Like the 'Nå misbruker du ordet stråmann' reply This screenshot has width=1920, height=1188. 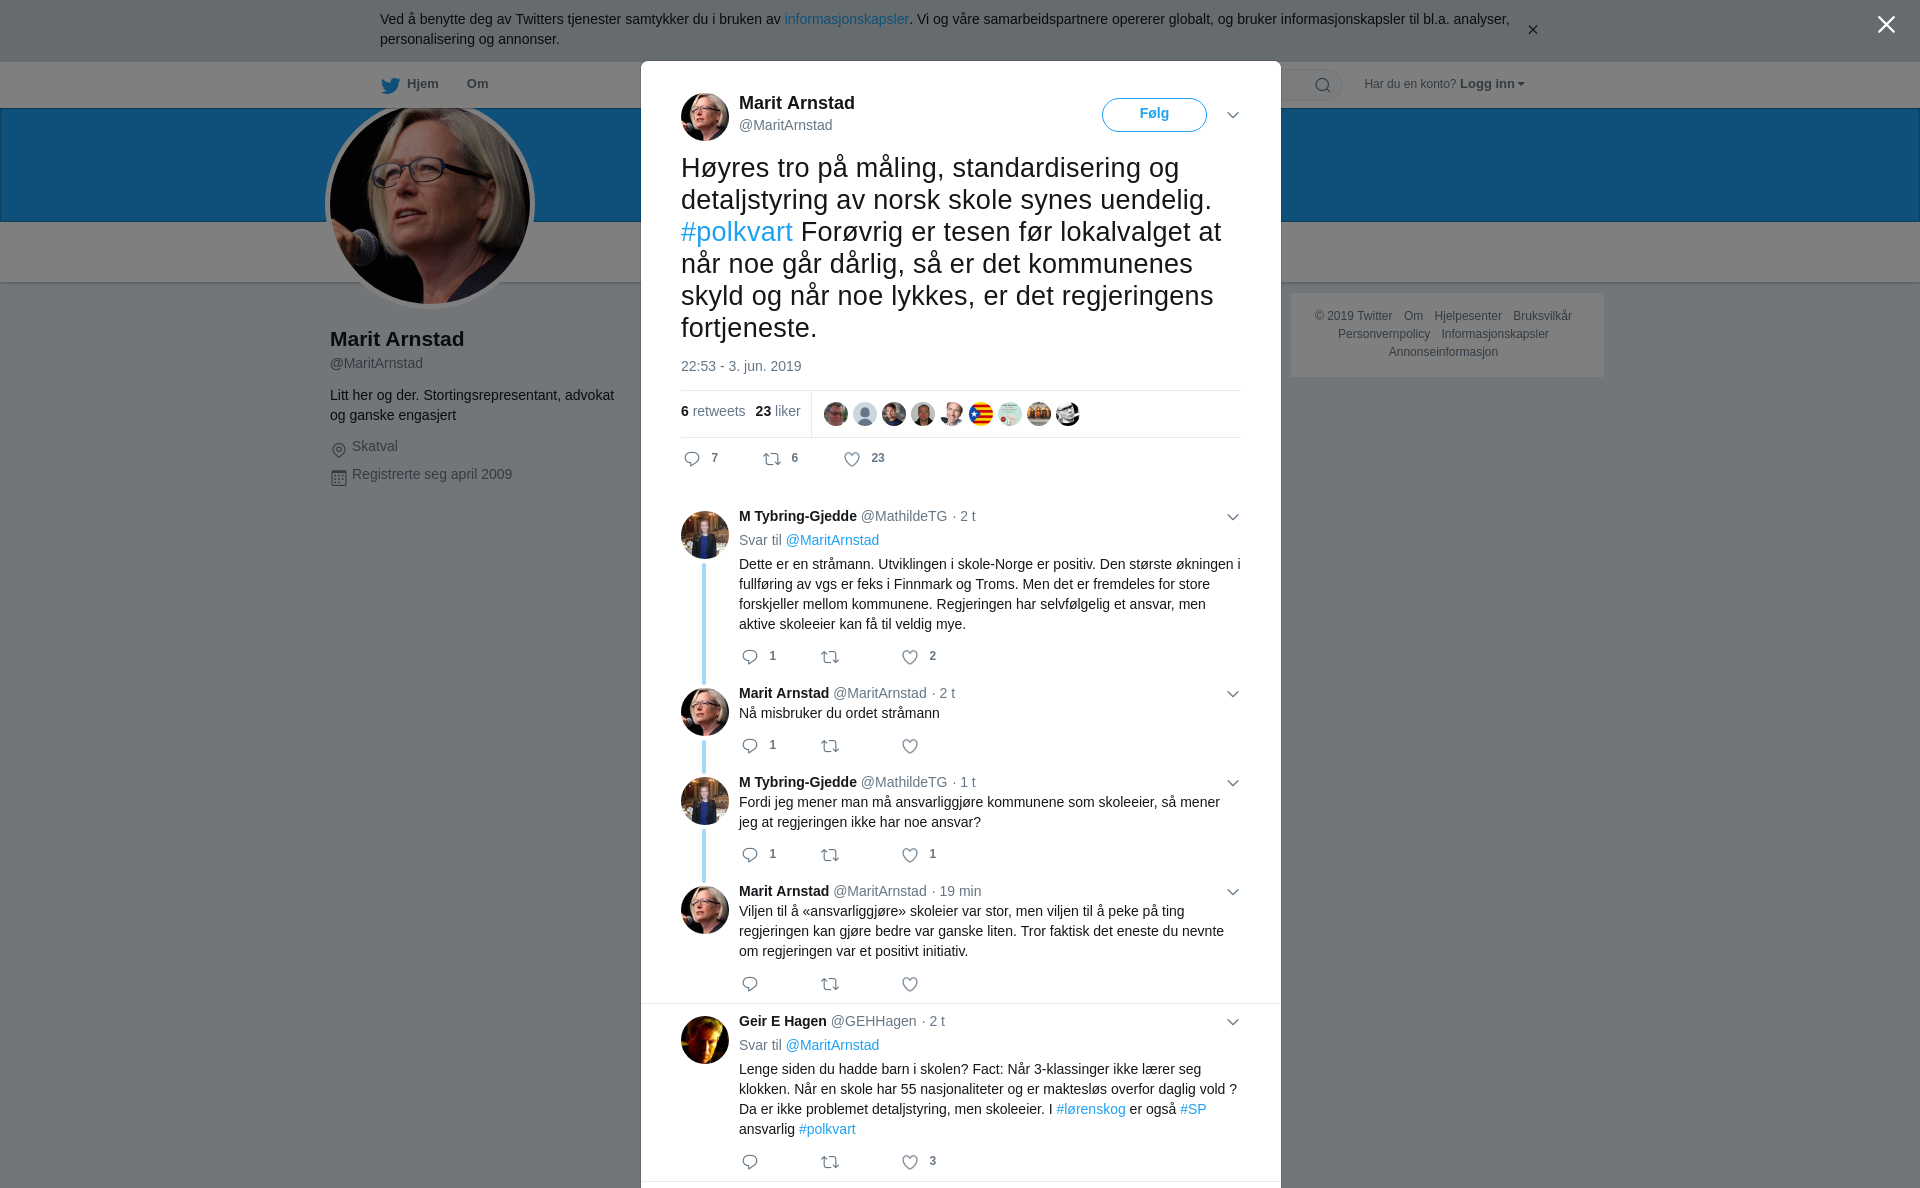(x=910, y=746)
